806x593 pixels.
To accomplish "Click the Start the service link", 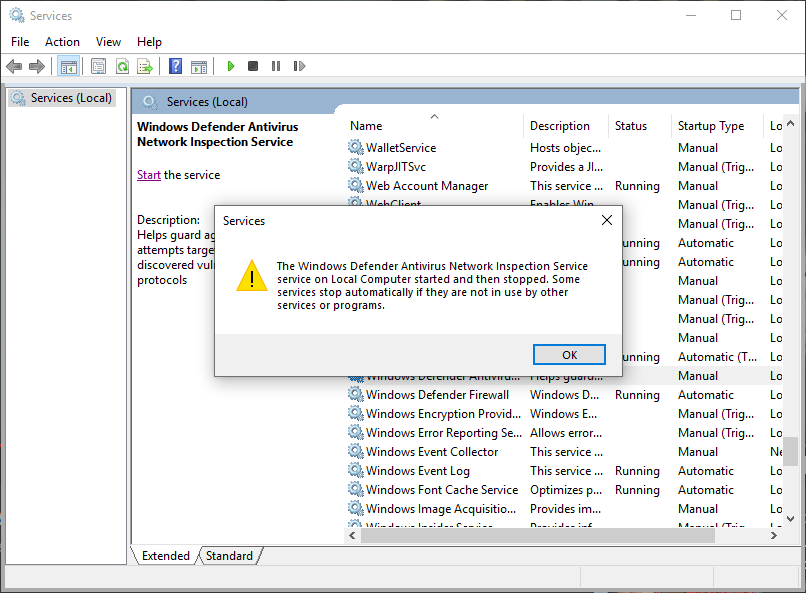I will (149, 175).
